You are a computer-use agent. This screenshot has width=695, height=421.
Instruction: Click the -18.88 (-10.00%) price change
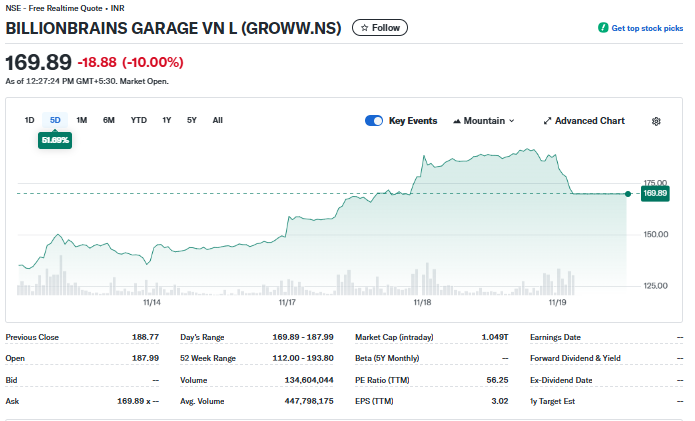[x=130, y=62]
